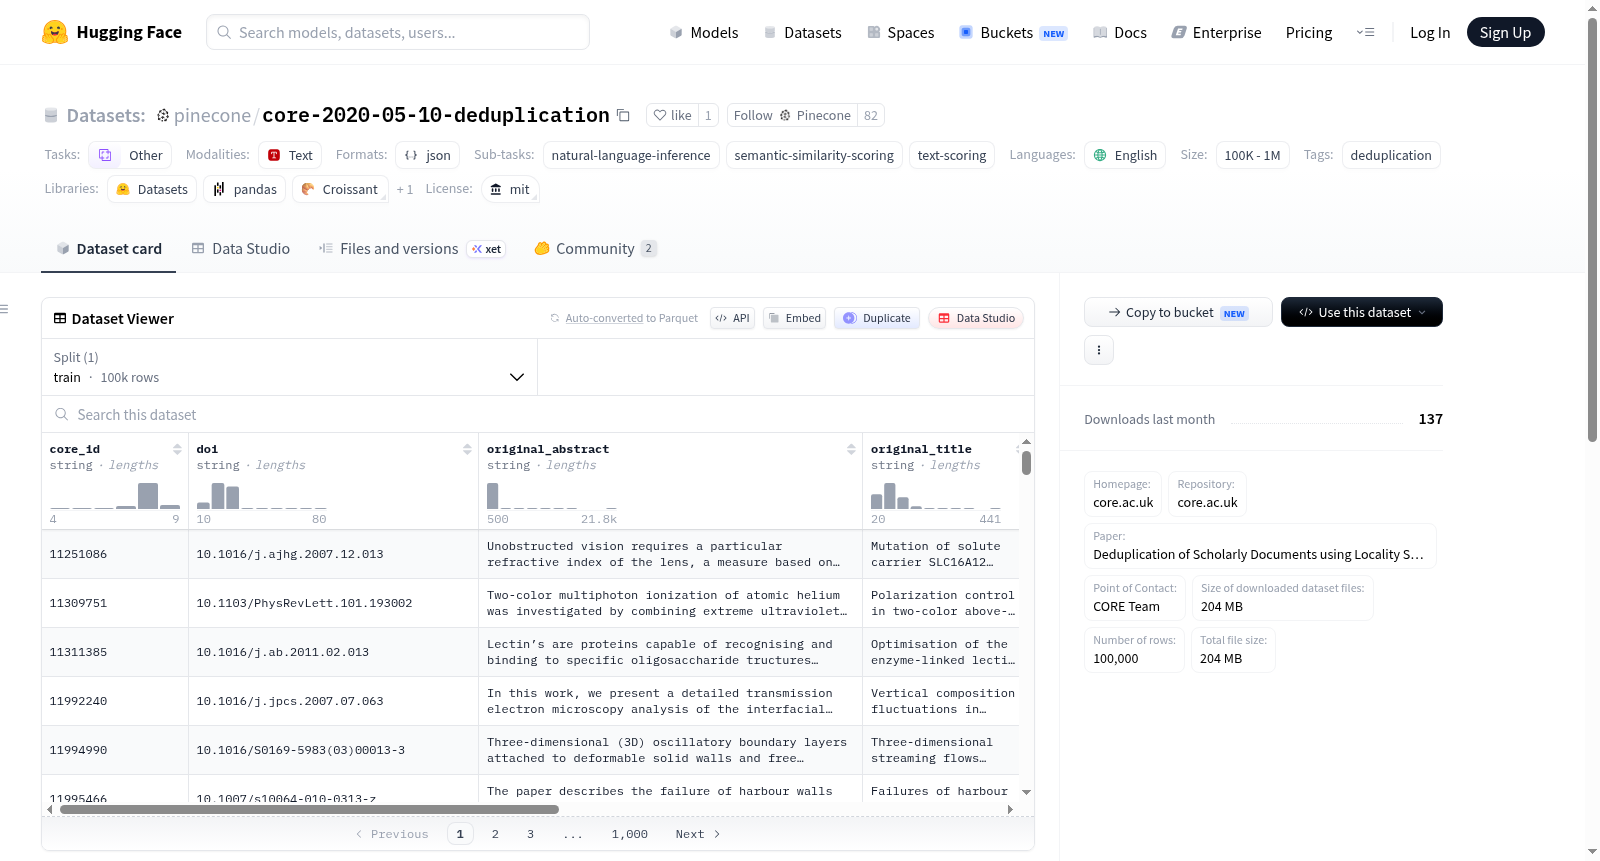This screenshot has width=1600, height=861.
Task: Click the json format tag
Action: click(x=428, y=155)
